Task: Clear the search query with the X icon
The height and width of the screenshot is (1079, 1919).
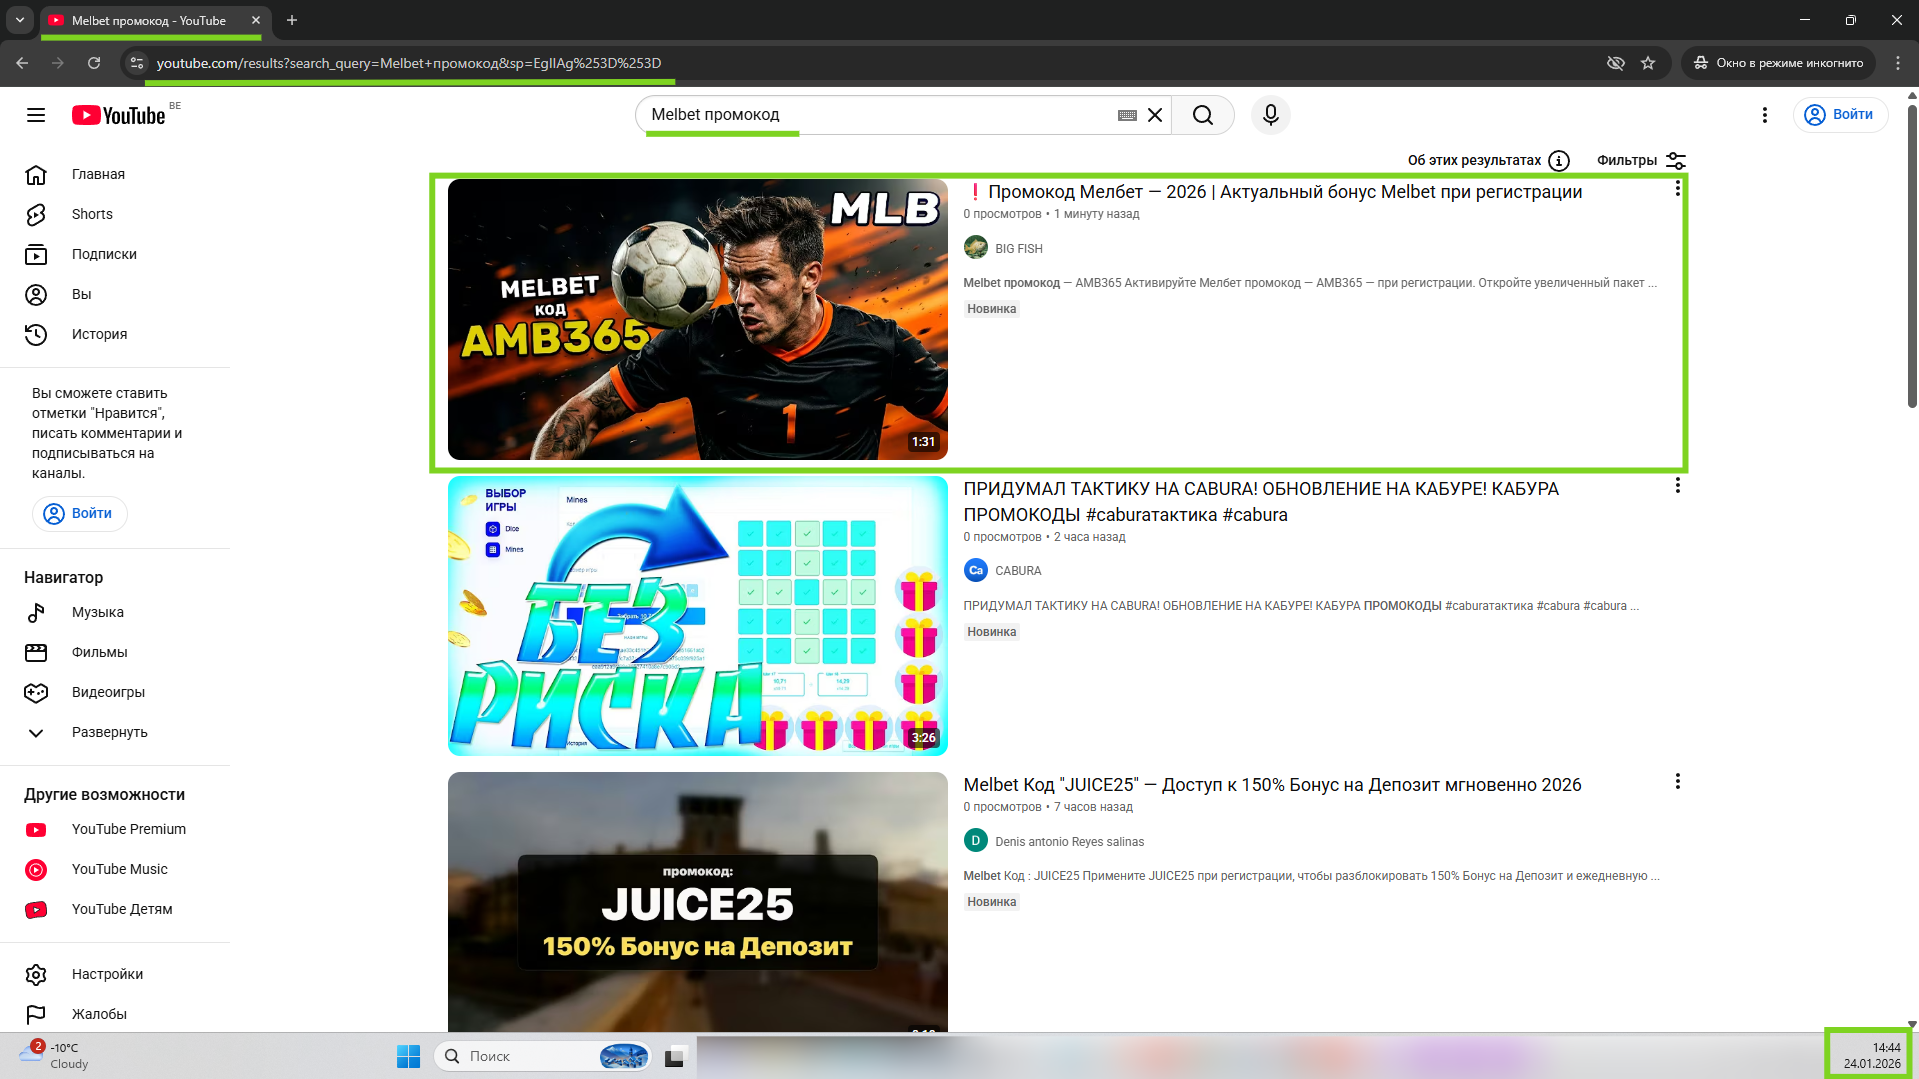Action: [x=1155, y=115]
